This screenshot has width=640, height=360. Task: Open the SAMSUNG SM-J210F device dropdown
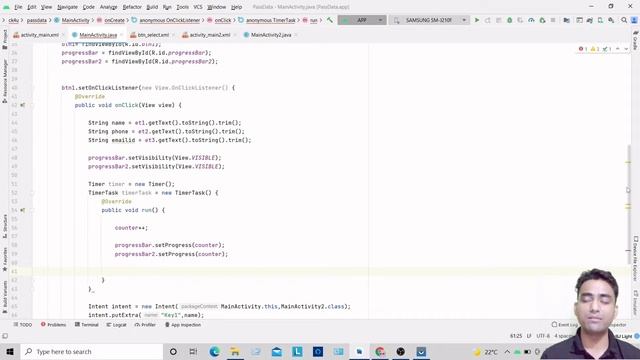pos(429,20)
